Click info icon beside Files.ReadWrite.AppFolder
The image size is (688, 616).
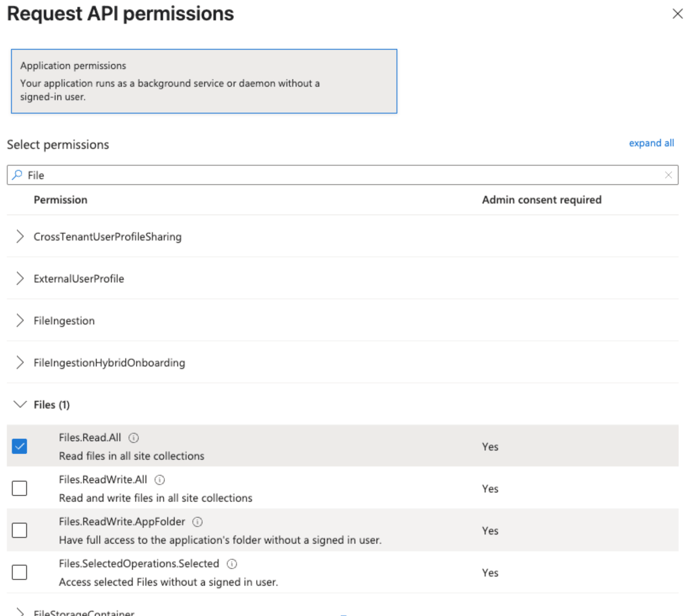197,522
